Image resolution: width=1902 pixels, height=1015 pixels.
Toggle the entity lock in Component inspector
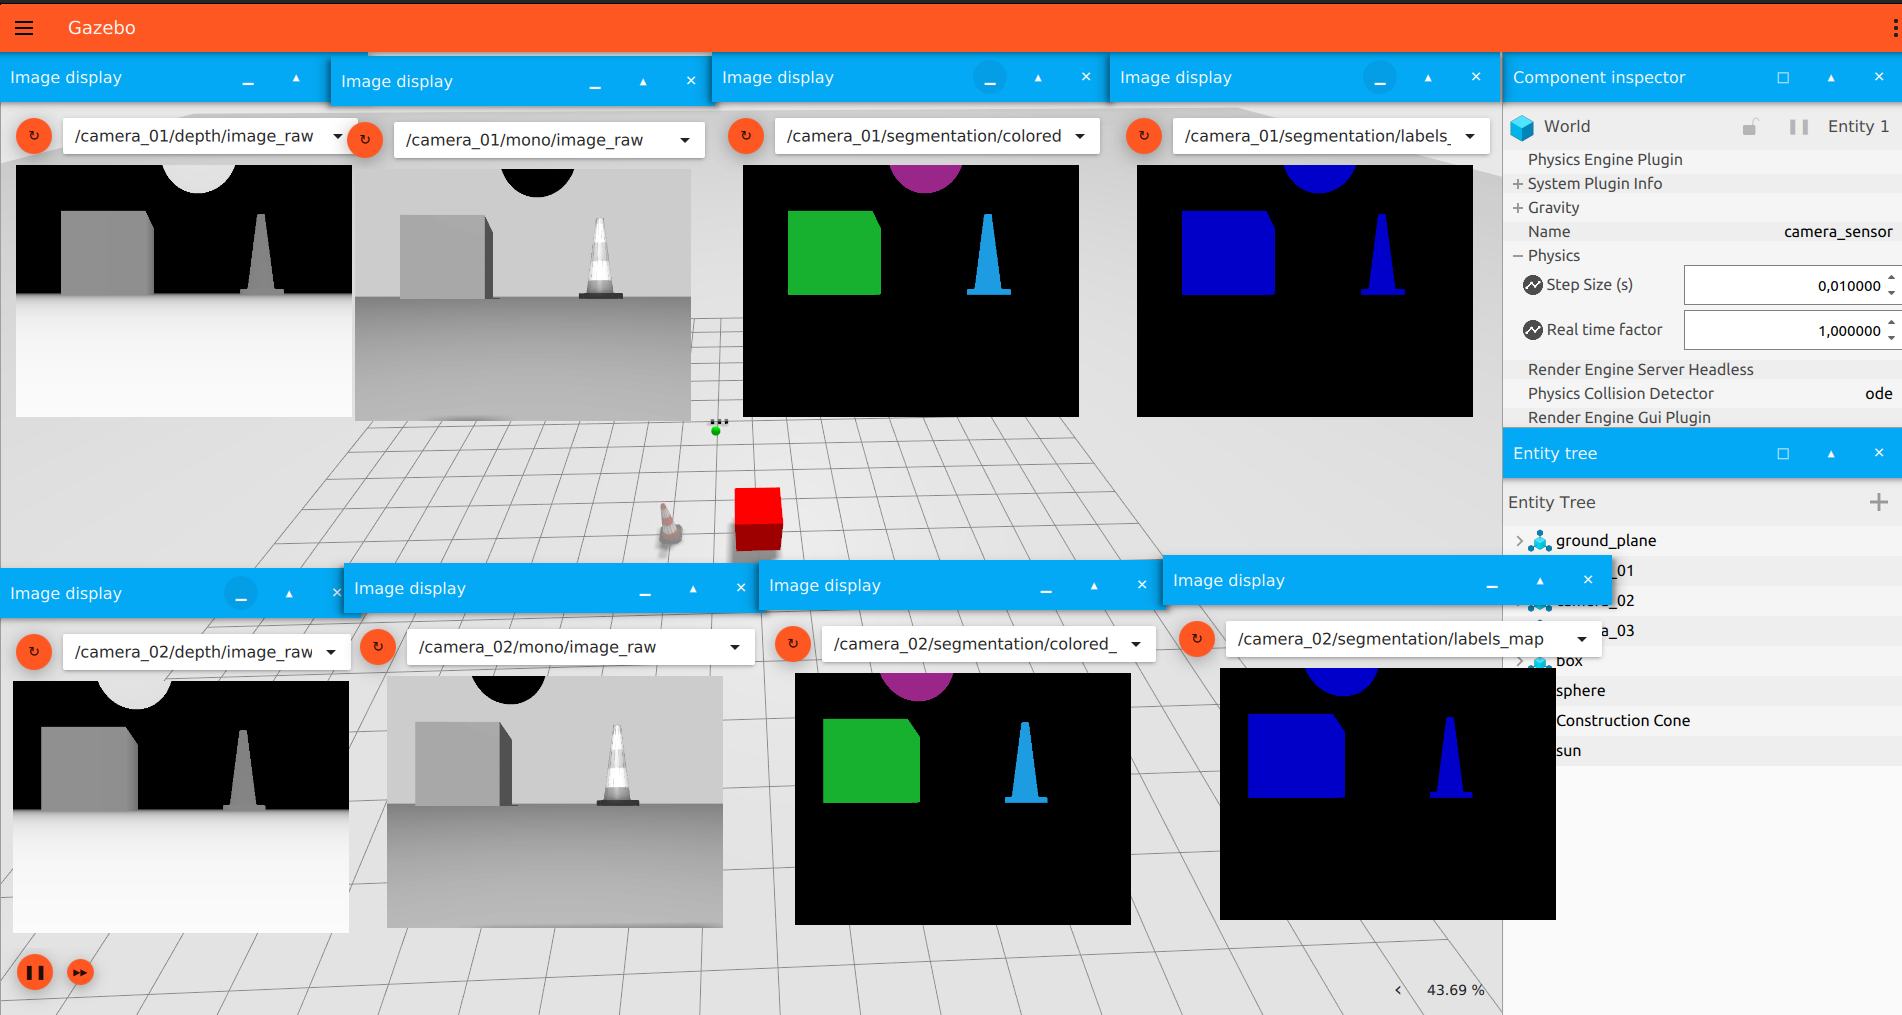[x=1750, y=127]
